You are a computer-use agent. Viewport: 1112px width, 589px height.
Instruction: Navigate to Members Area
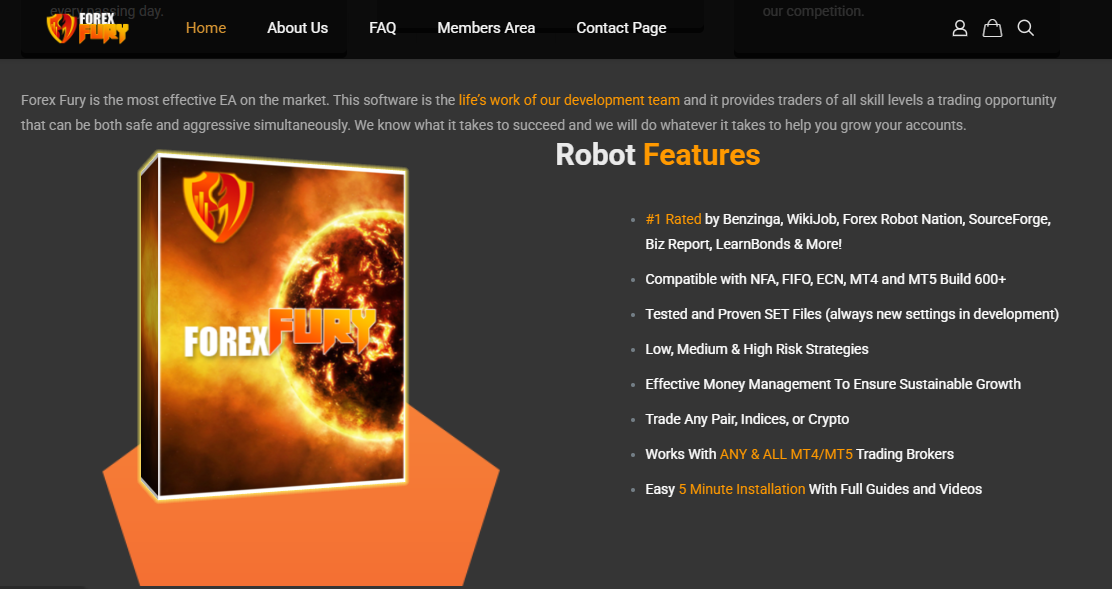486,28
